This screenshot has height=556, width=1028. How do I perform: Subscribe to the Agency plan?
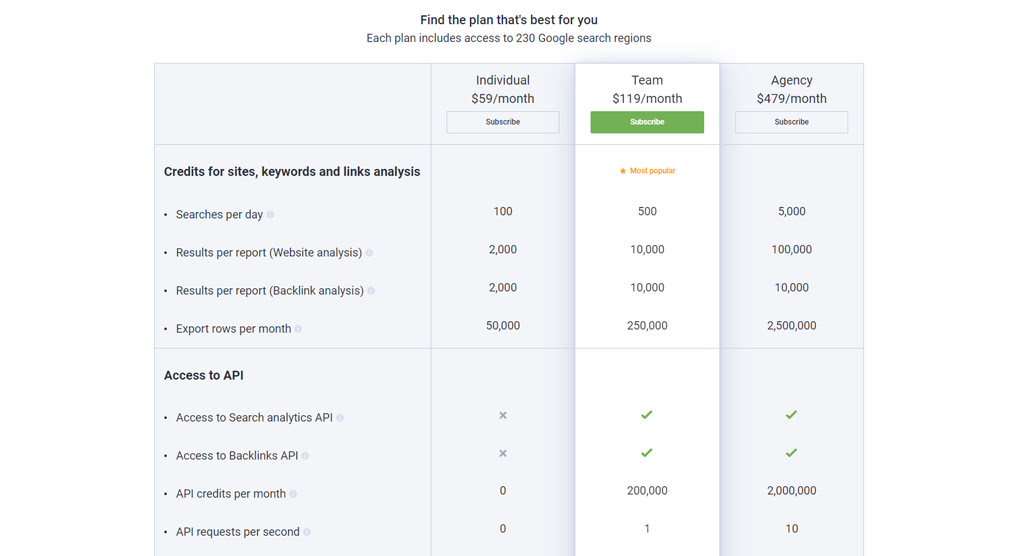(x=791, y=122)
